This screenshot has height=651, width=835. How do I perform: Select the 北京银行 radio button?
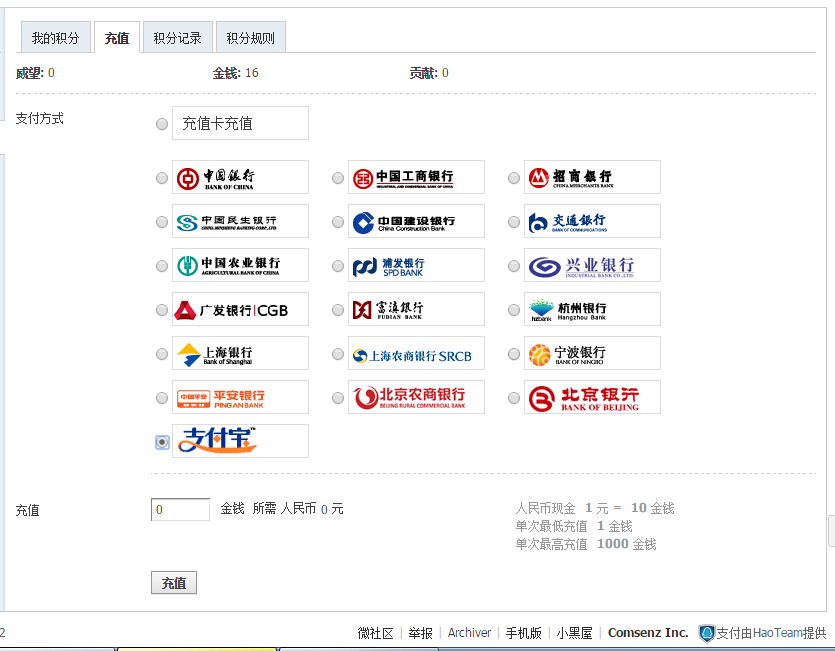514,397
